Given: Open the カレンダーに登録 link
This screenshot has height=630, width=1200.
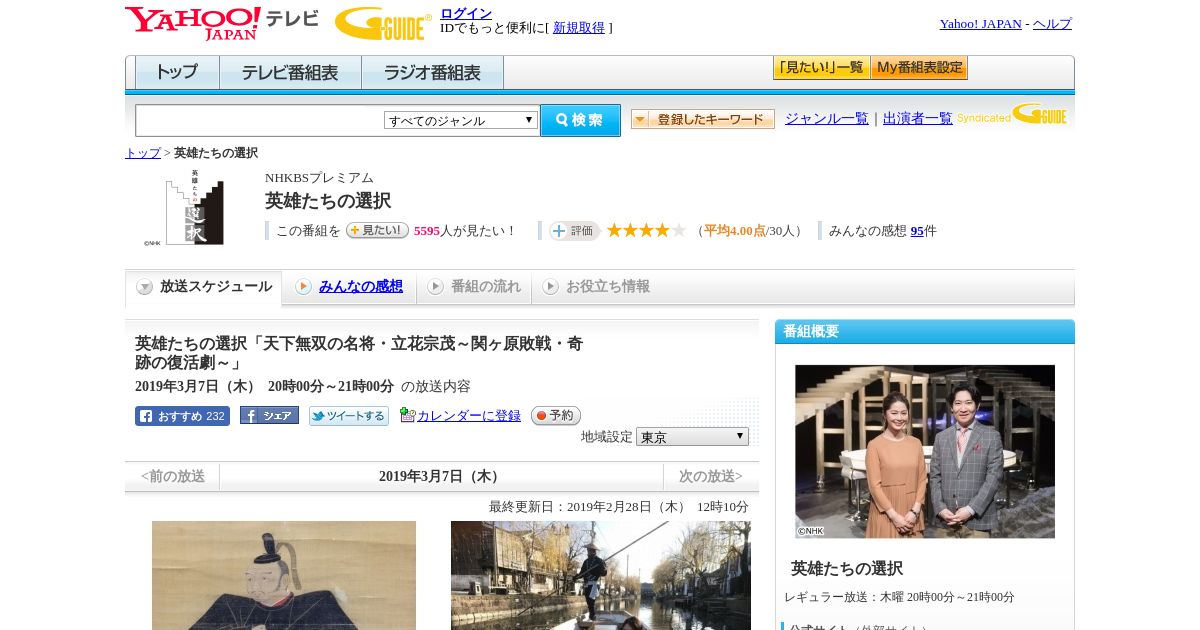Looking at the screenshot, I should tap(469, 416).
